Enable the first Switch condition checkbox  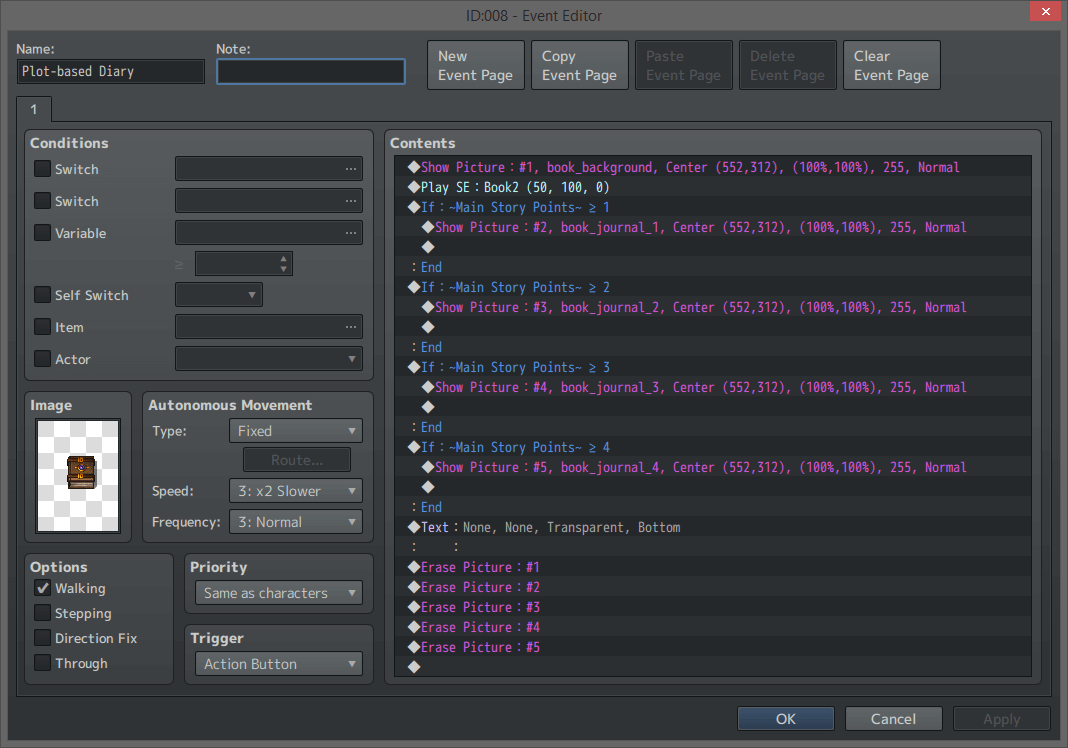[42, 169]
